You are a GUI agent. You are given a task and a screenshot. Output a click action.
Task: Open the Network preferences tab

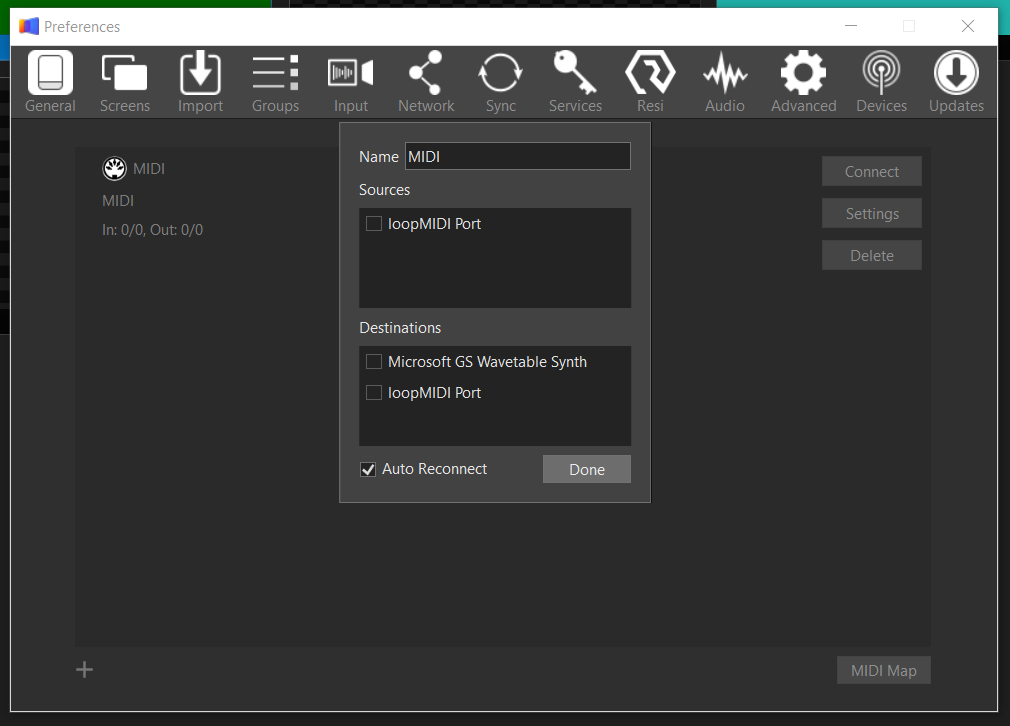point(426,82)
